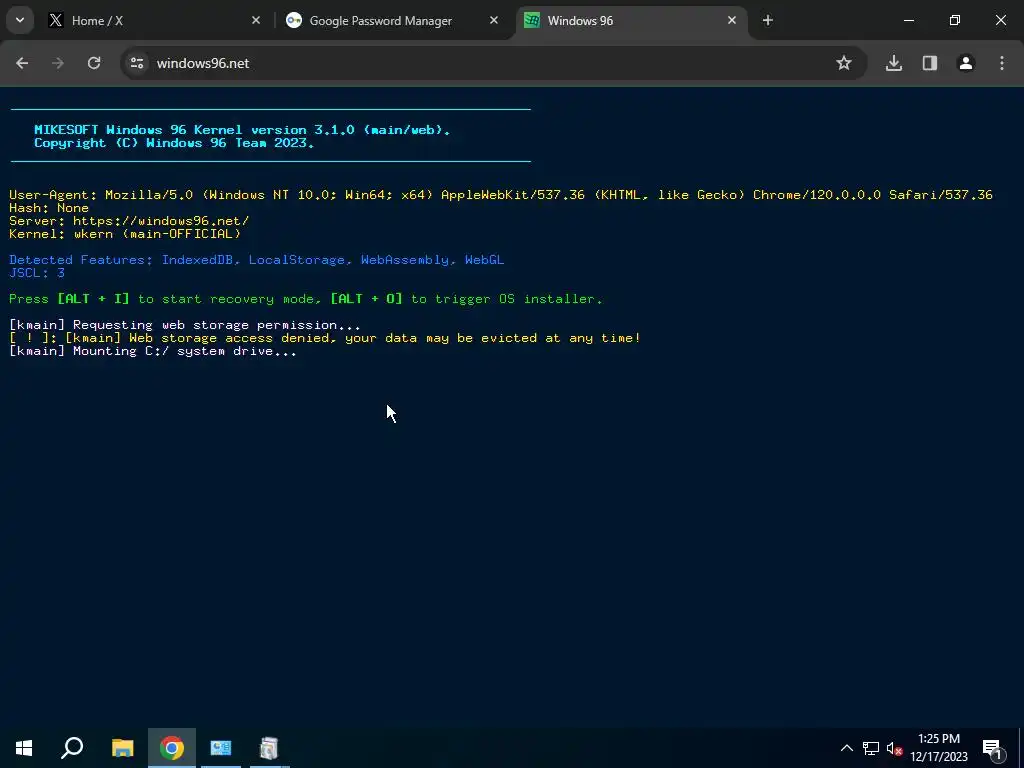The image size is (1024, 768).
Task: Open Chrome downloads
Action: [x=894, y=63]
